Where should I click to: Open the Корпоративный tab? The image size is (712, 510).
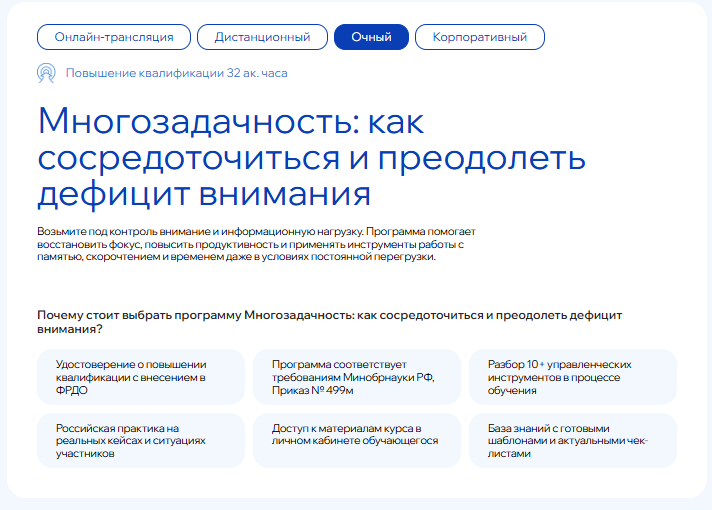[x=479, y=37]
